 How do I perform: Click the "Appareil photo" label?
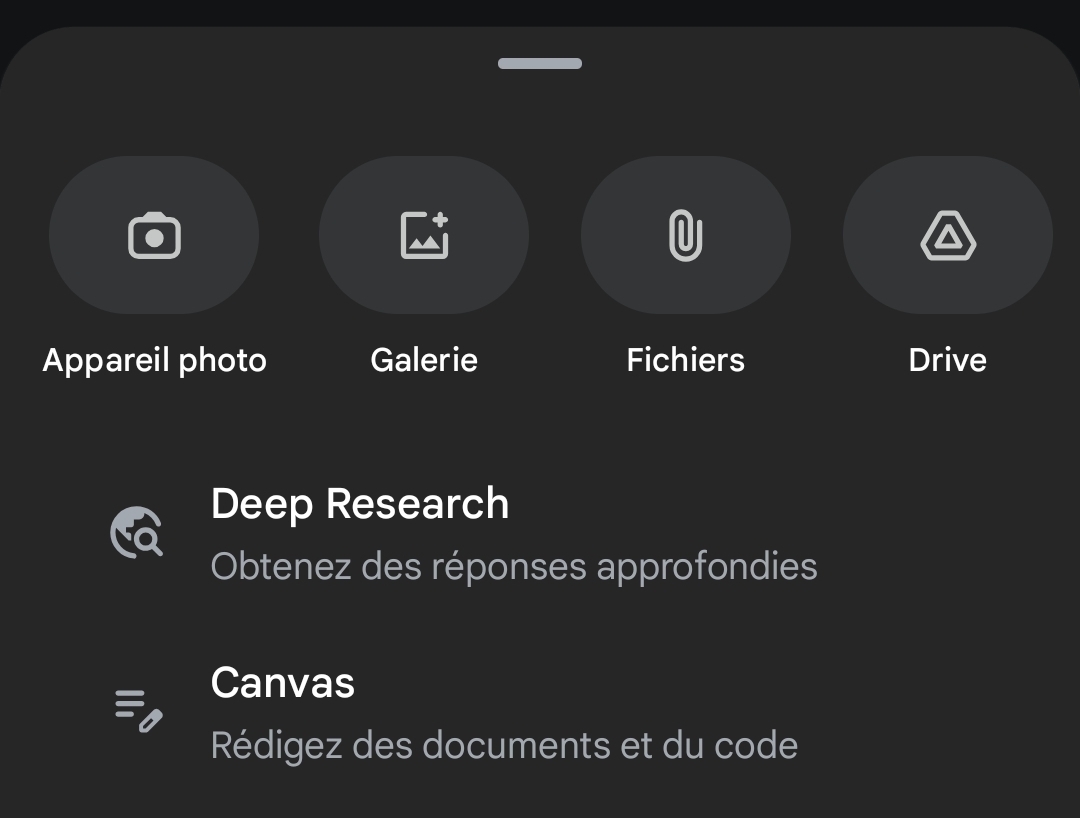[x=154, y=360]
